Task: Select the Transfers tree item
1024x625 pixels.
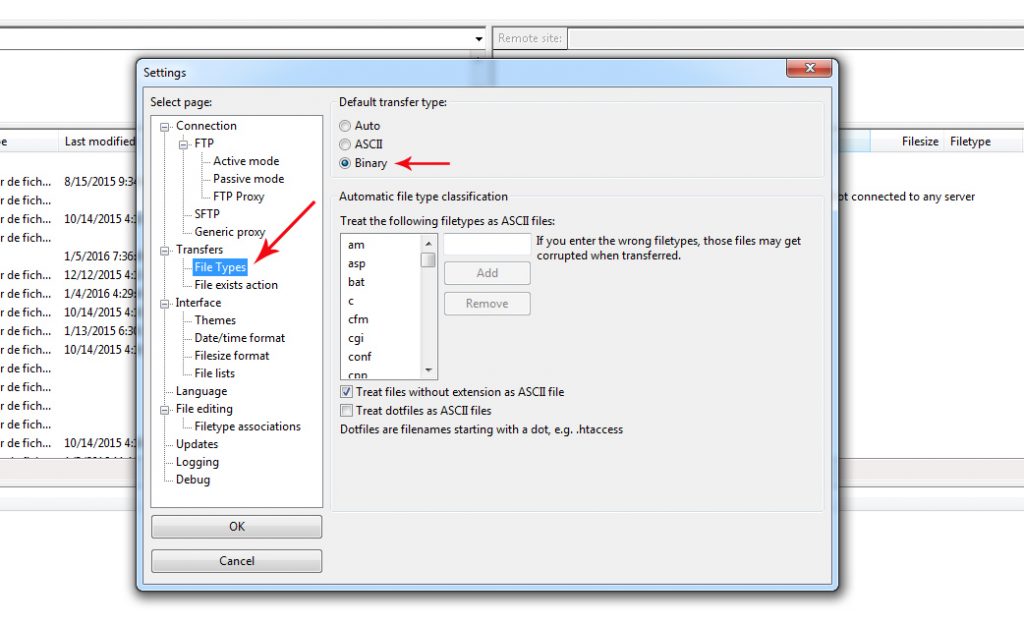Action: click(x=199, y=249)
